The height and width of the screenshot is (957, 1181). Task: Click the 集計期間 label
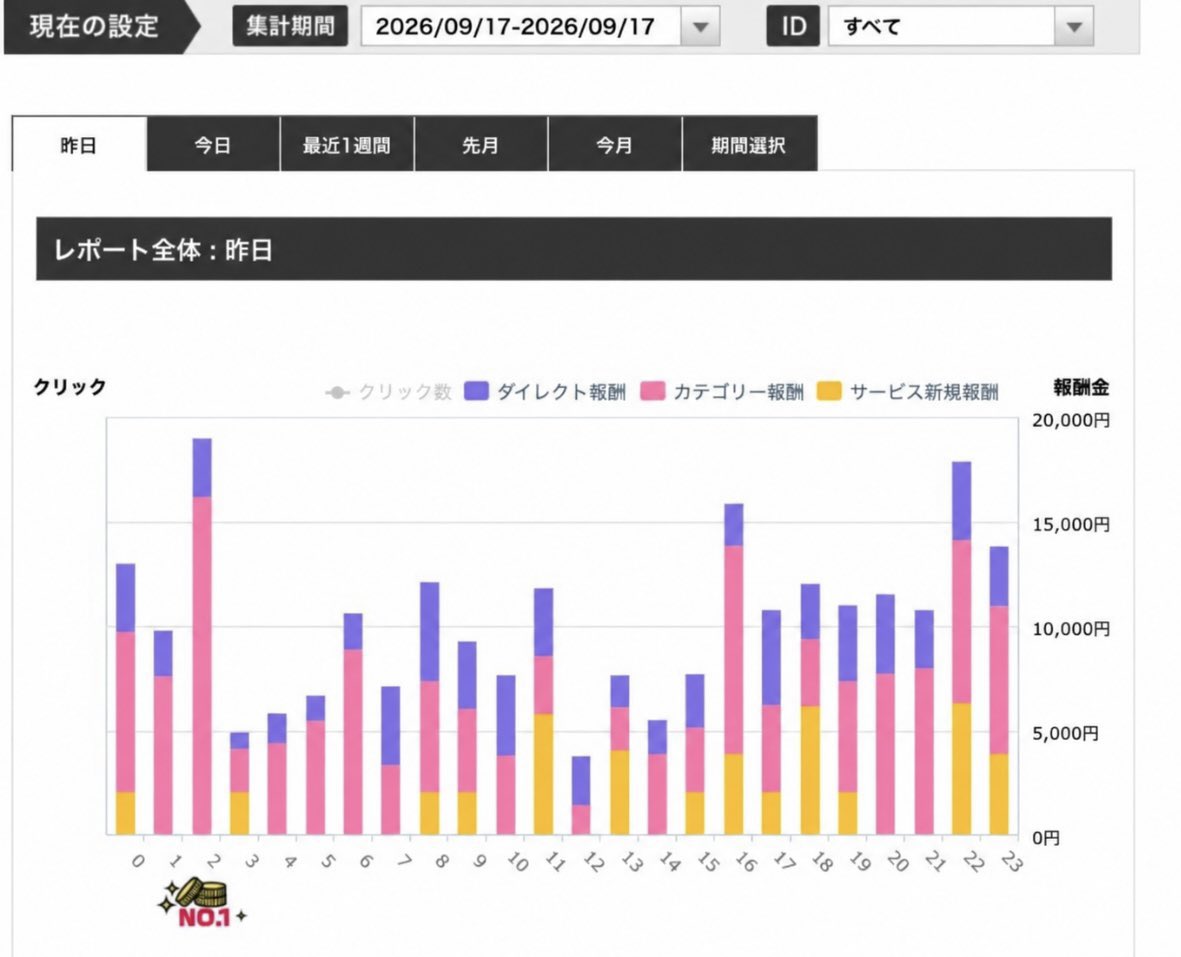pyautogui.click(x=290, y=26)
